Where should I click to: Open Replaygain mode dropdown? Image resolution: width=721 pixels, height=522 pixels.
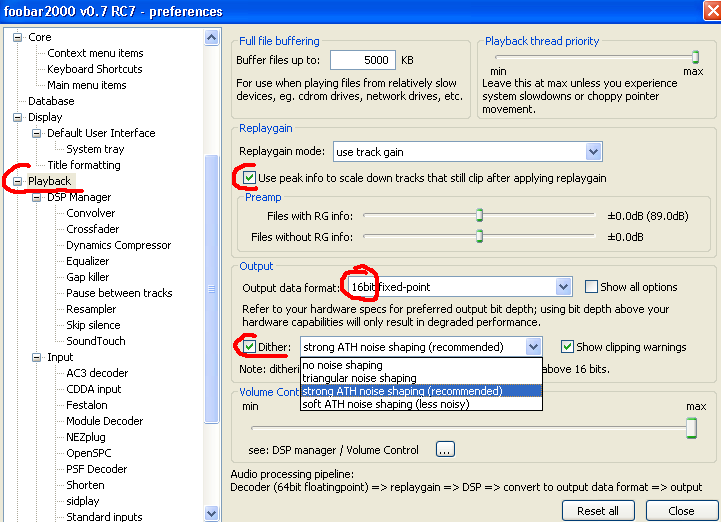tap(593, 152)
